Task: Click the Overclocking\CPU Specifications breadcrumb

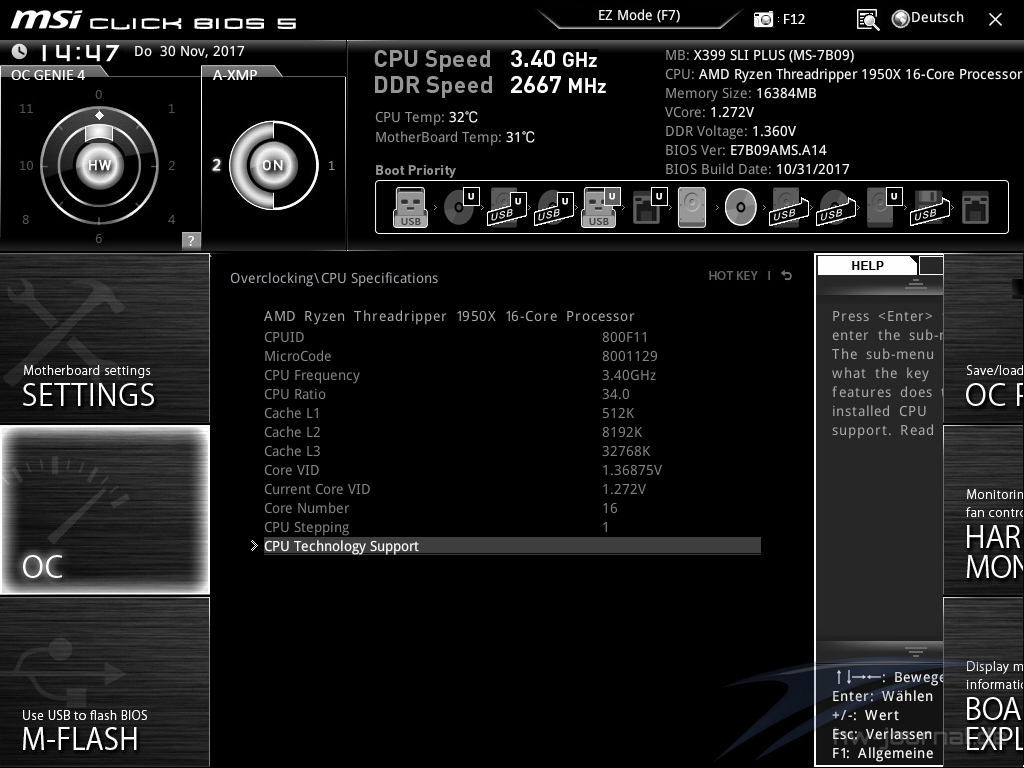Action: point(334,278)
